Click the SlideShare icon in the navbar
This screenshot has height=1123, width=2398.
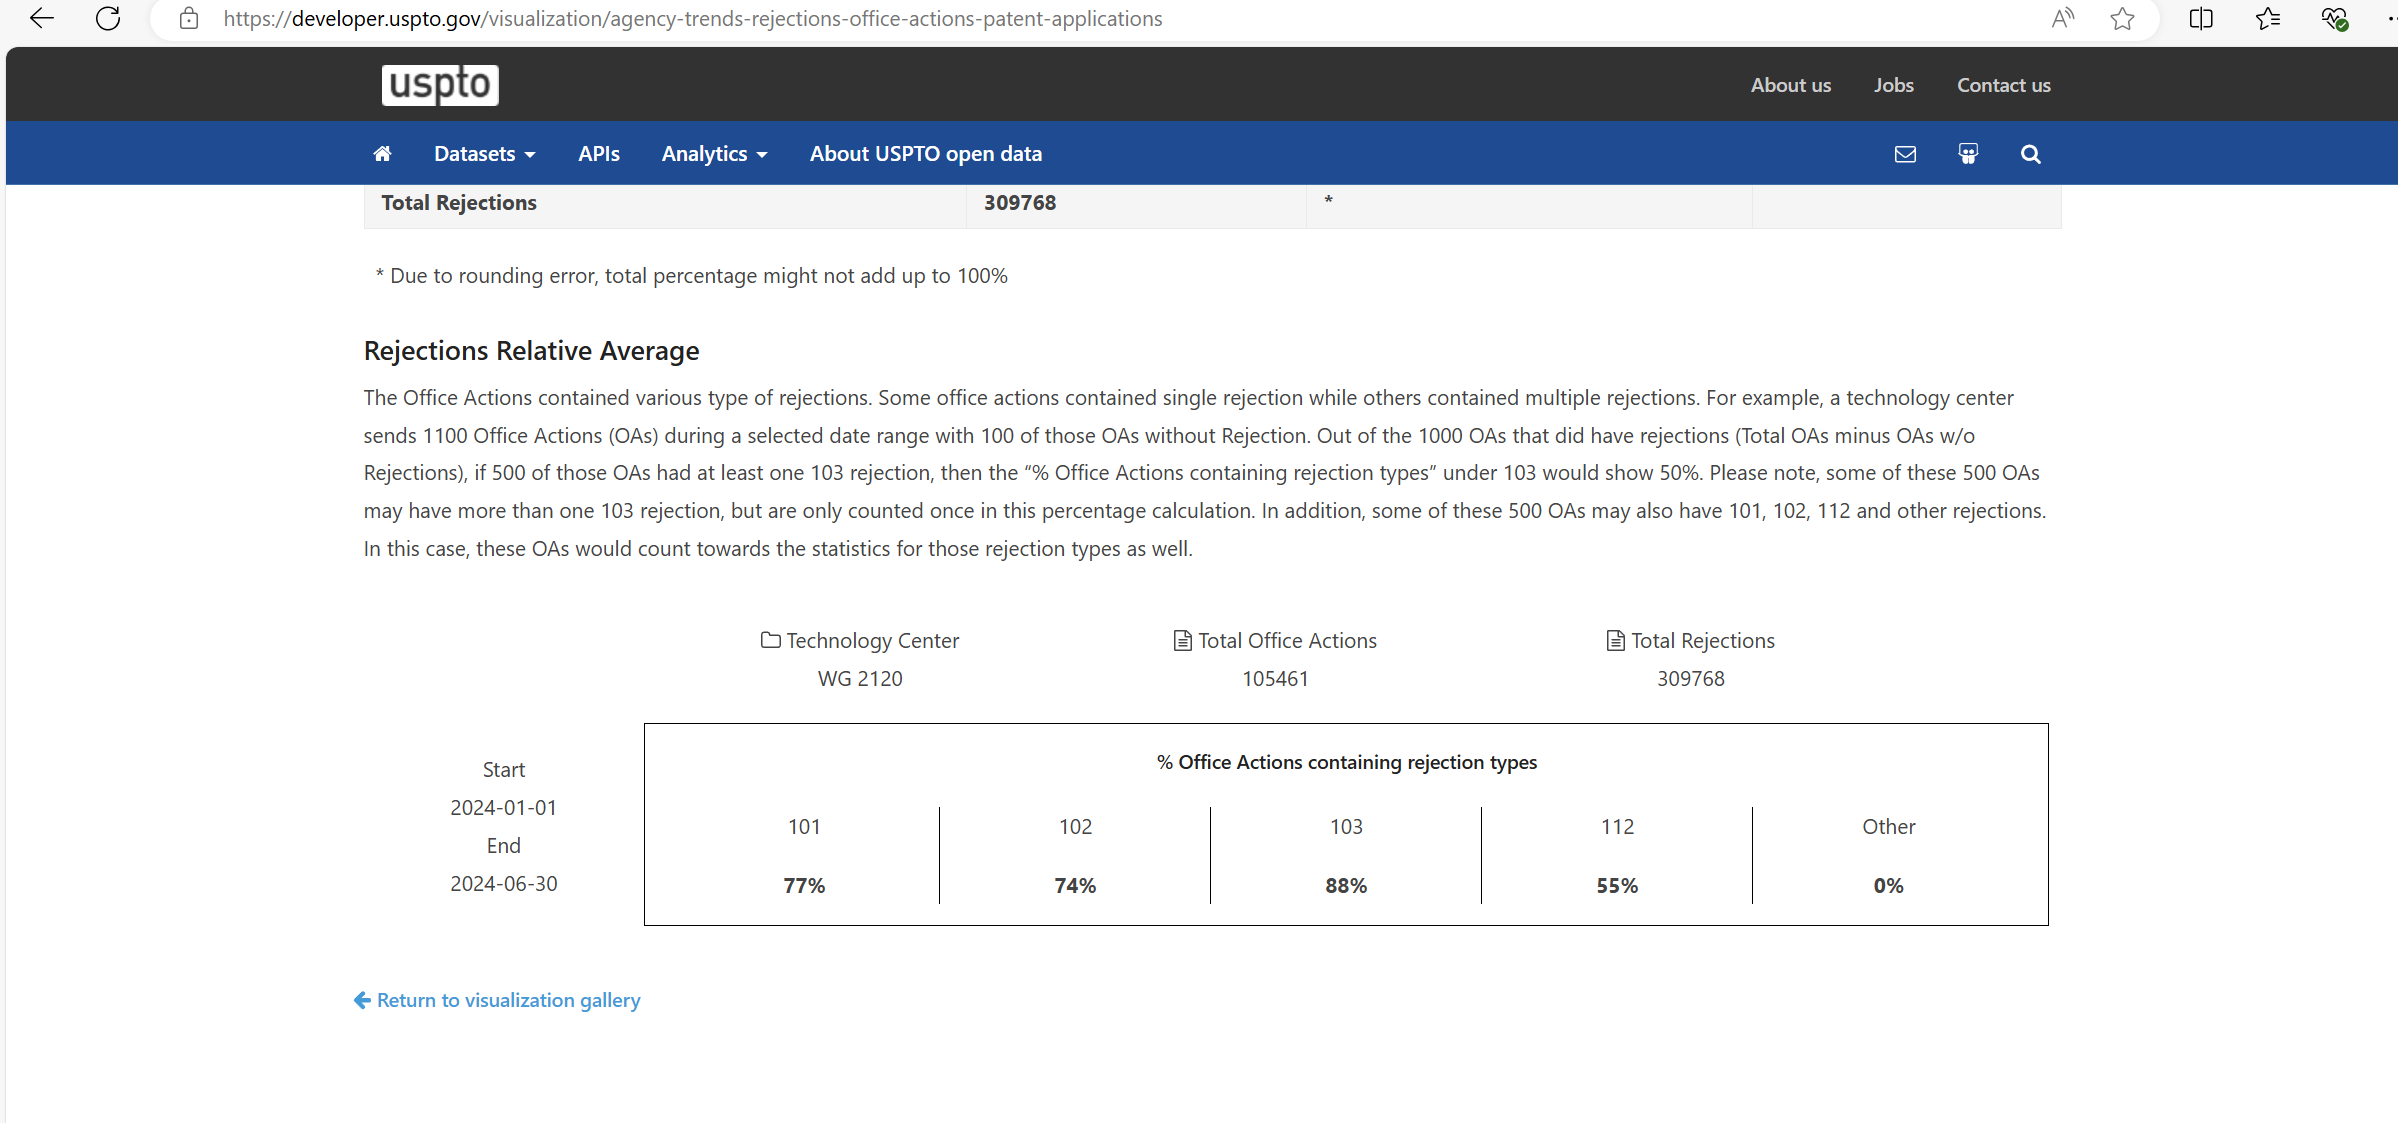(1967, 153)
